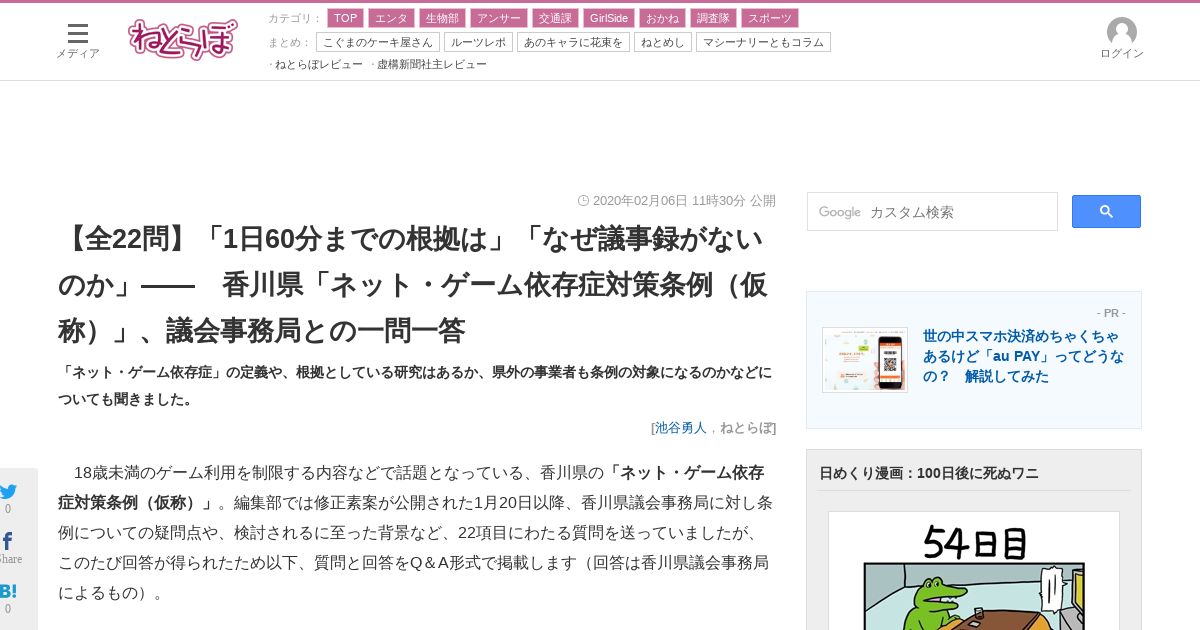Open the メディア hamburger menu
Screen dimensions: 1200x630
(78, 34)
